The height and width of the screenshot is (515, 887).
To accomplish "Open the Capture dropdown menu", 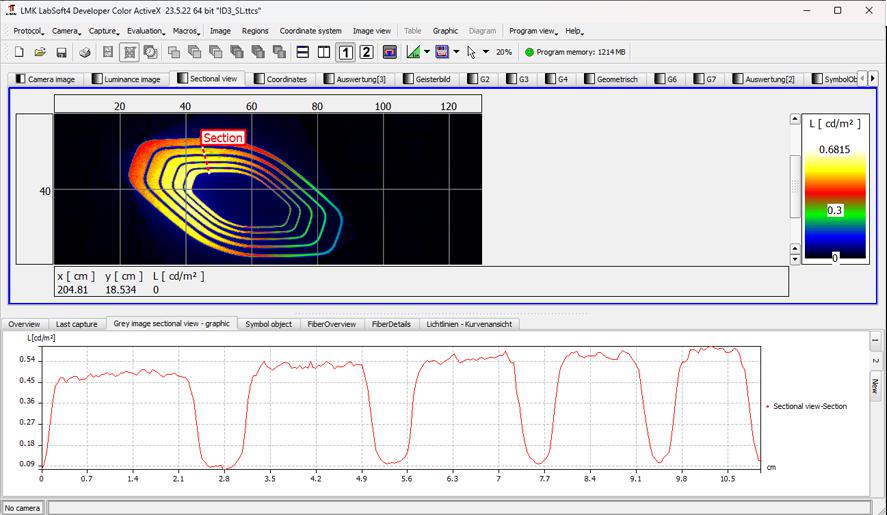I will pyautogui.click(x=104, y=31).
